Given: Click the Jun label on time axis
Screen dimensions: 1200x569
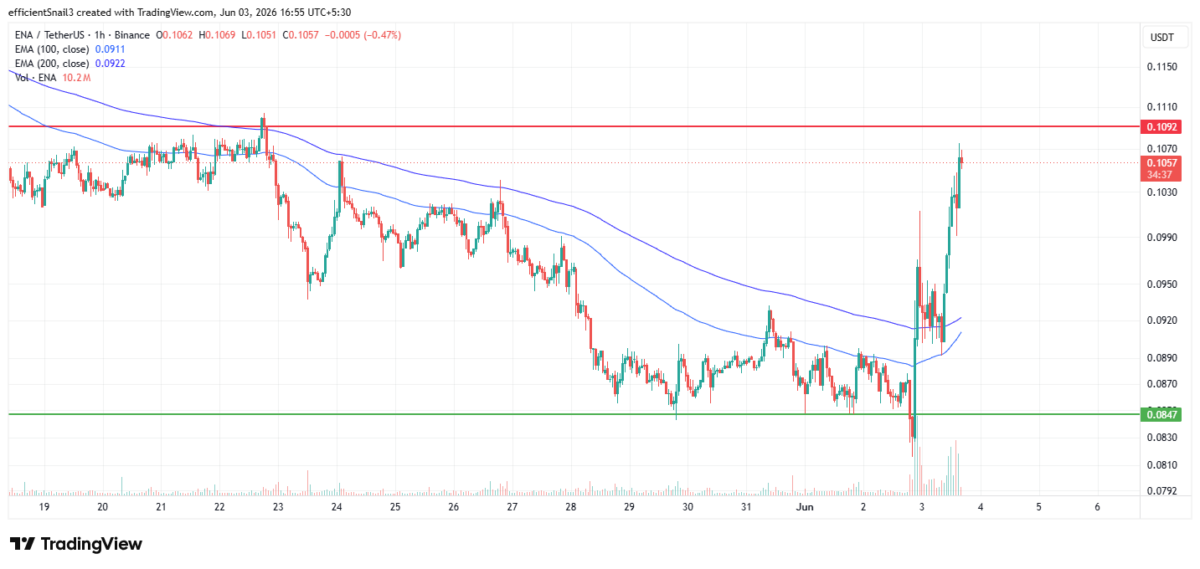Looking at the screenshot, I should 805,508.
